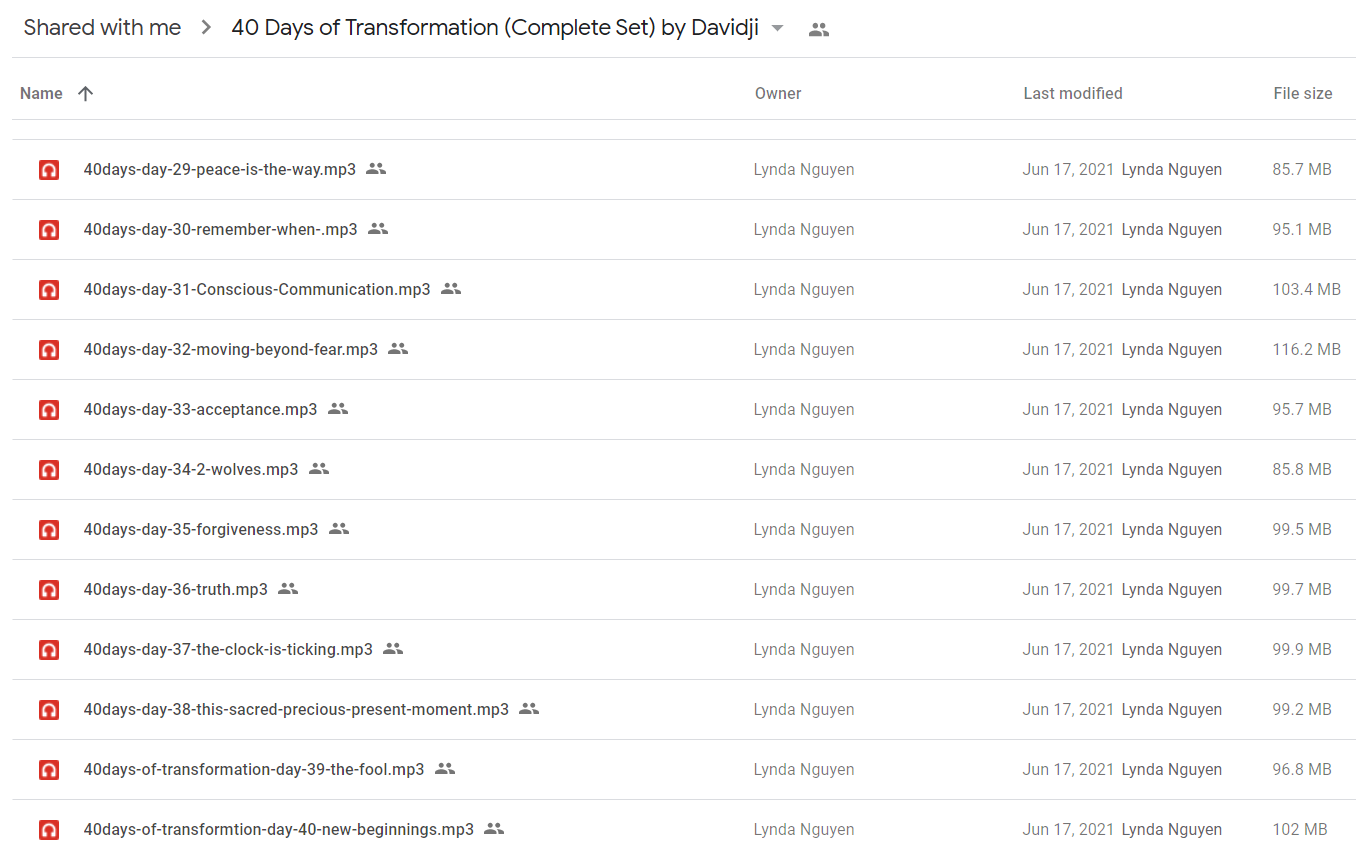Viewport: 1356px width, 851px height.
Task: Open folder dropdown arrow next to Davidji title
Action: point(778,28)
